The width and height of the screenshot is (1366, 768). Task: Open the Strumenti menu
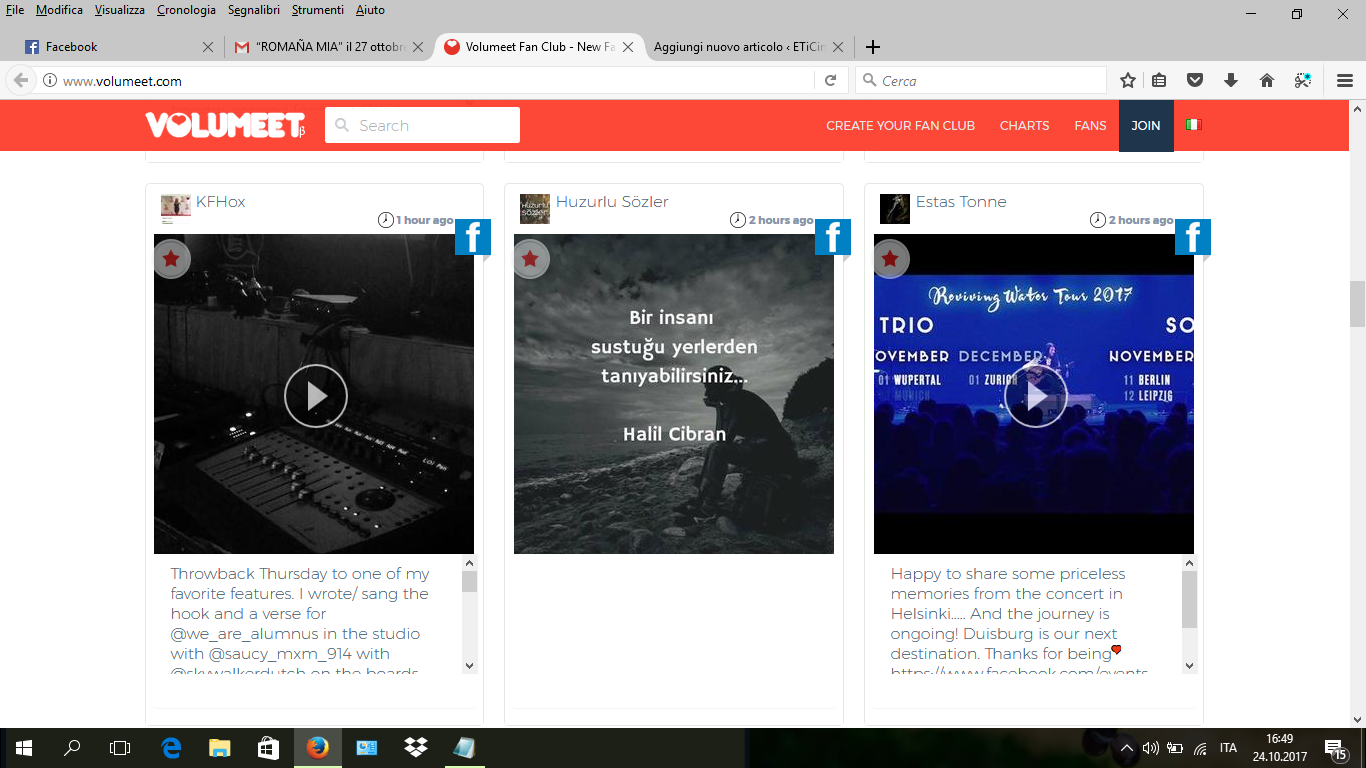click(x=318, y=10)
